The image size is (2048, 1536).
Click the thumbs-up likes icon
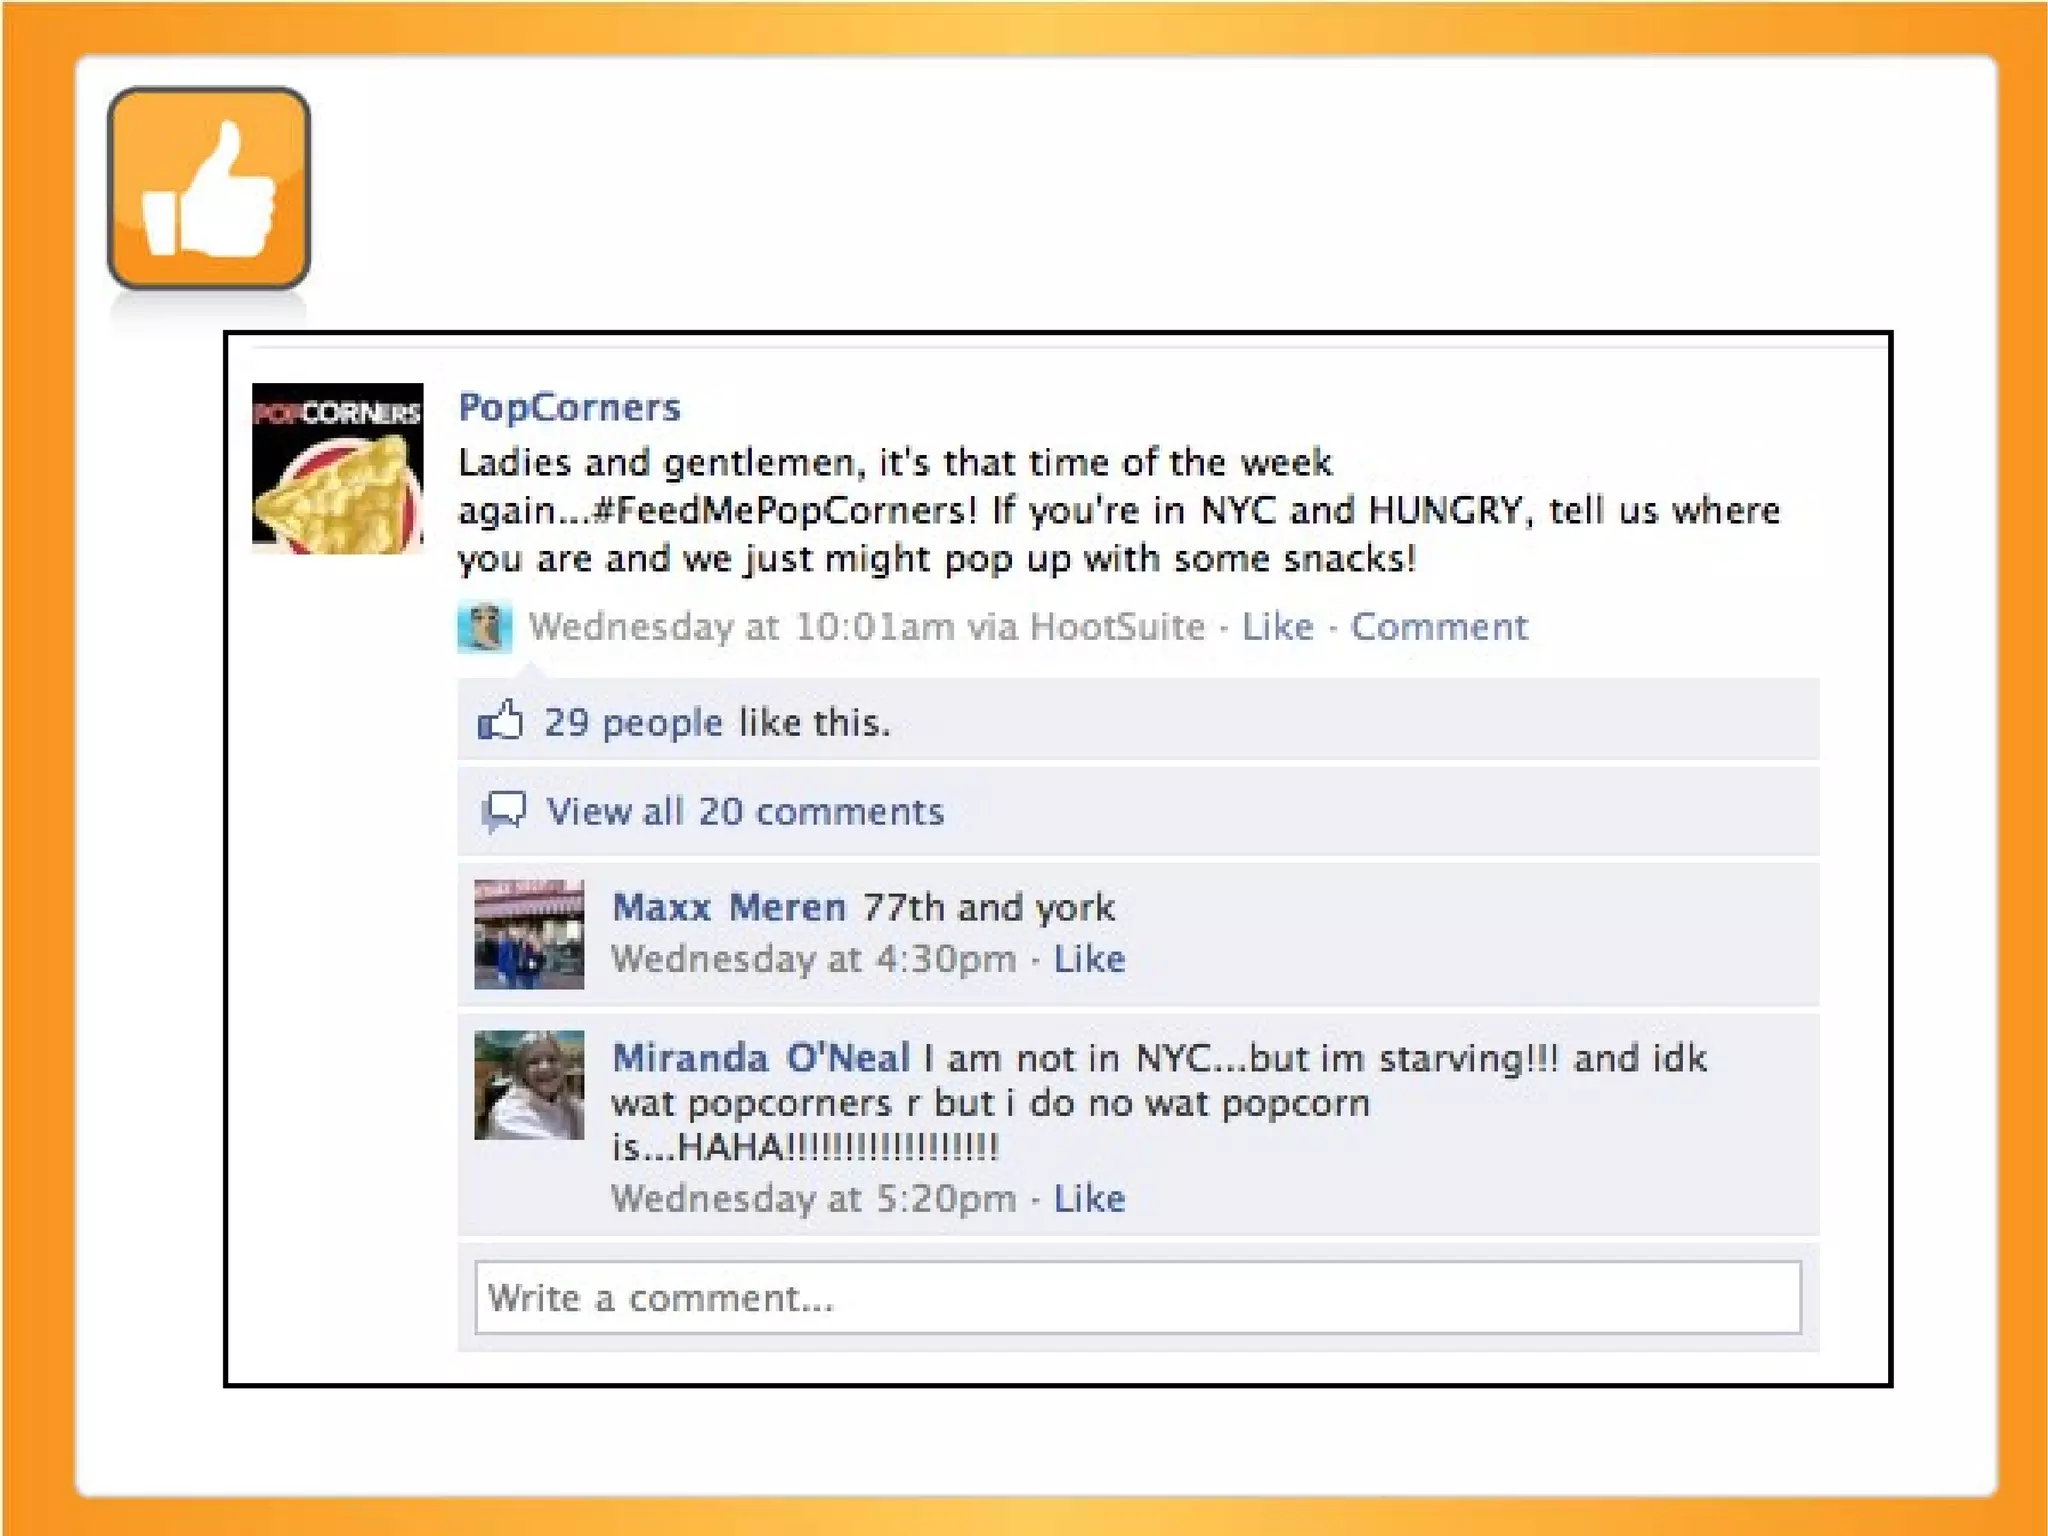click(500, 719)
